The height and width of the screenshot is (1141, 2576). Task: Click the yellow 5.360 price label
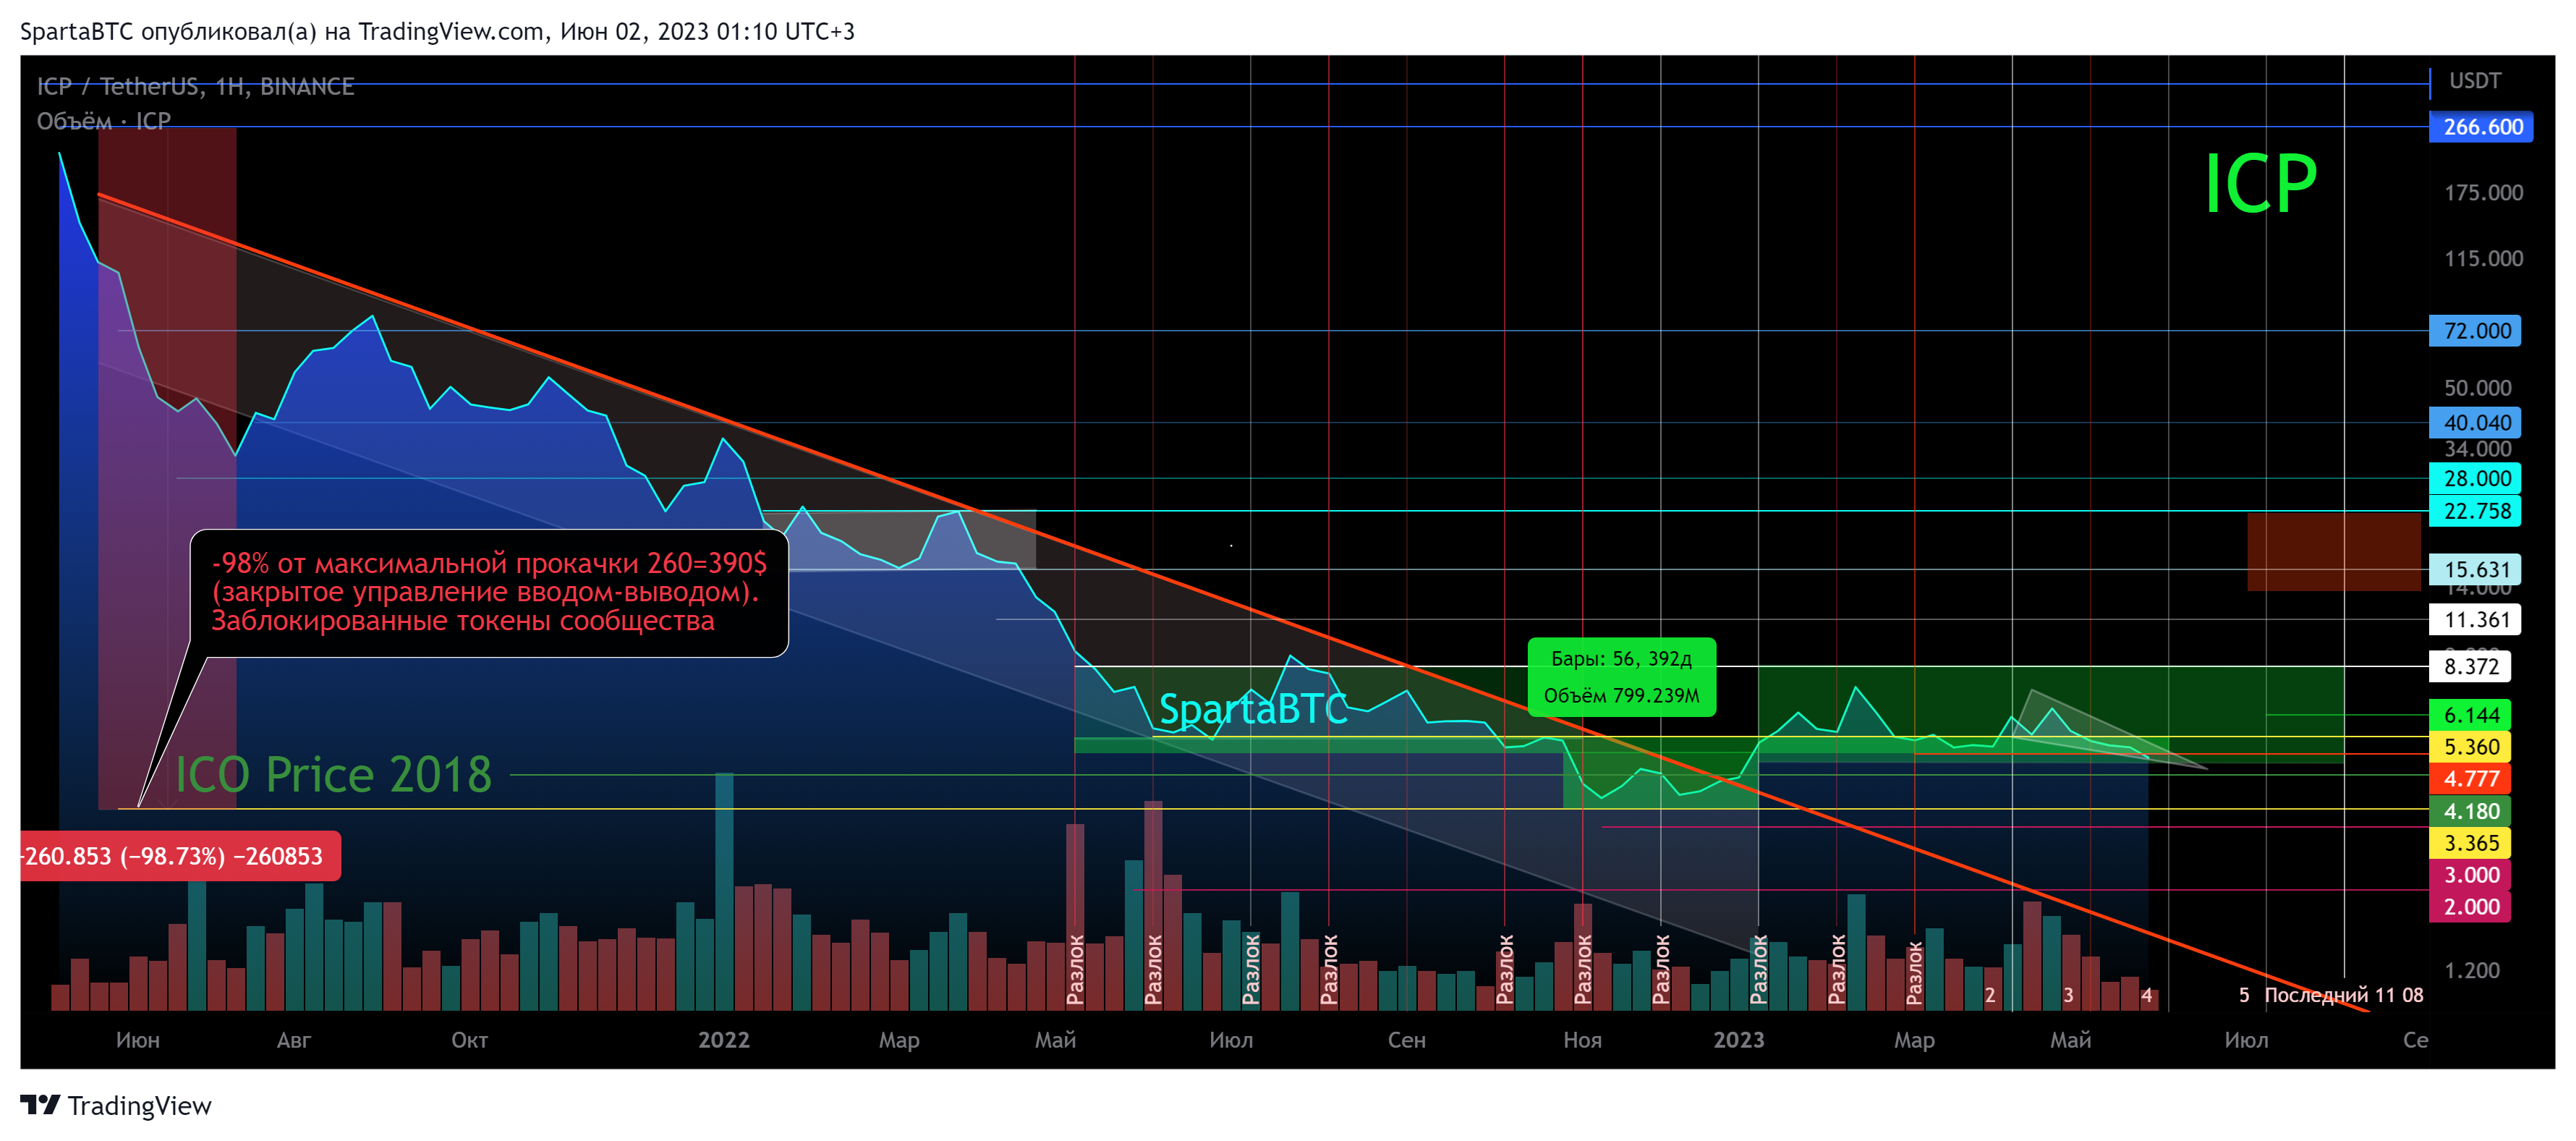point(2470,747)
